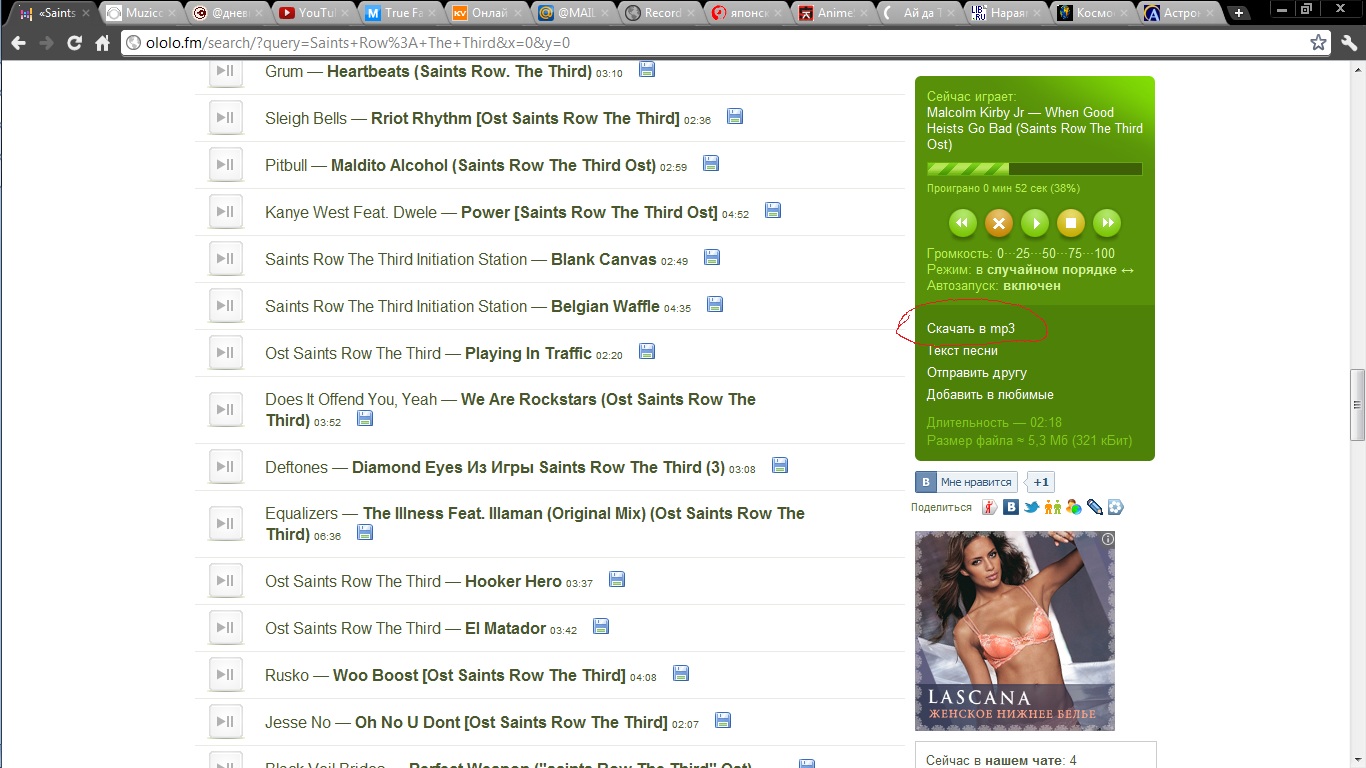1366x768 pixels.
Task: Play We Are Rockstars track
Action: coord(226,410)
